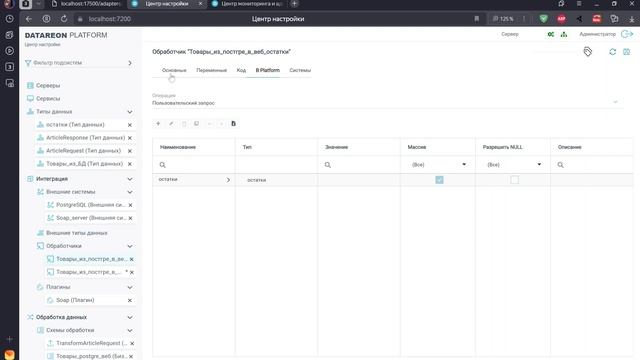This screenshot has width=640, height=360.
Task: Select TransformArticleRequest schema item
Action: tap(91, 344)
